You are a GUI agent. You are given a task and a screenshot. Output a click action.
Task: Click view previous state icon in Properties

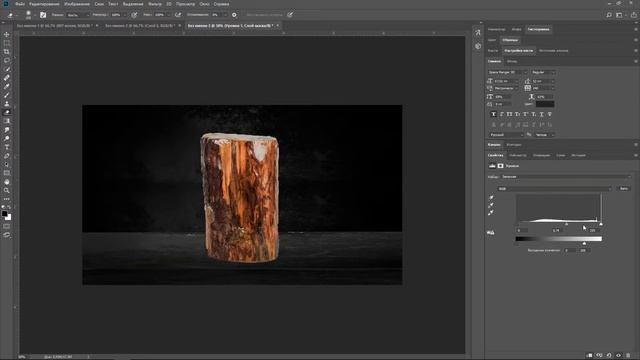coord(599,356)
